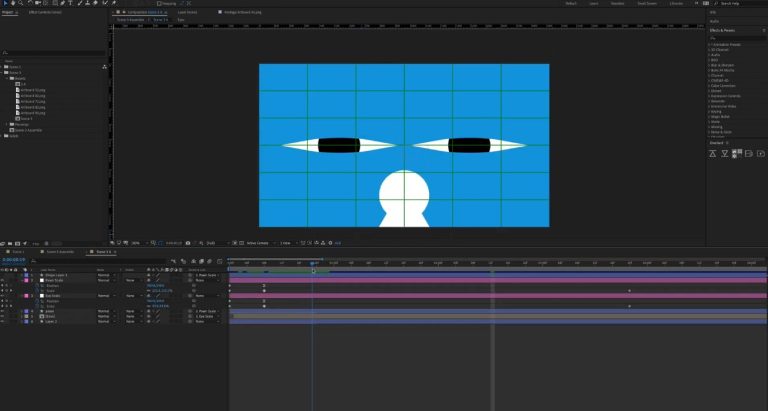The width and height of the screenshot is (768, 411).
Task: Click the Search Help field
Action: pyautogui.click(x=735, y=3)
